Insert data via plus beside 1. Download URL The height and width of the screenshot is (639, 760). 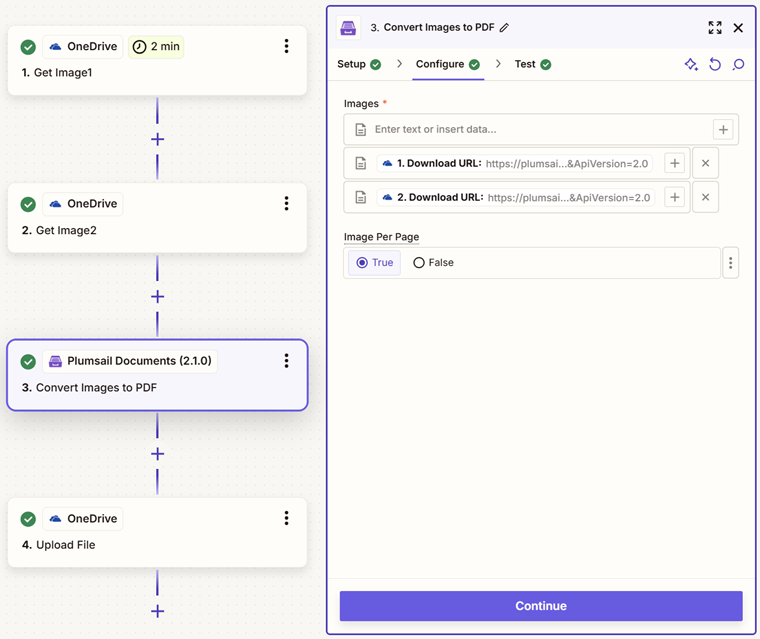click(x=674, y=163)
